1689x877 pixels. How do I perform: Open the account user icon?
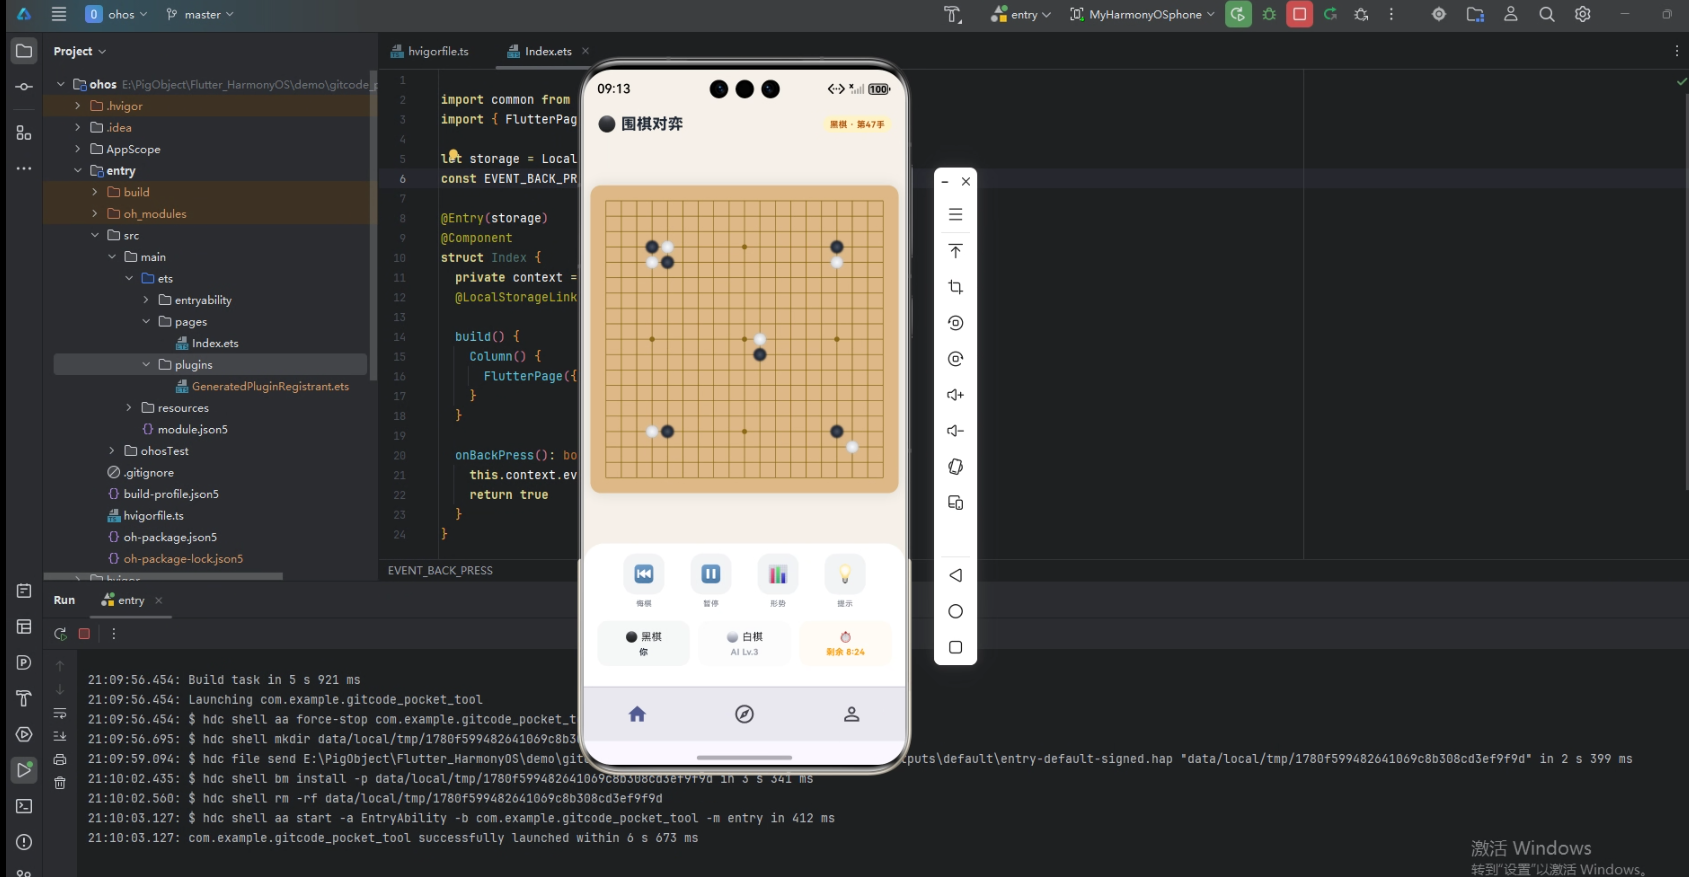point(1511,14)
